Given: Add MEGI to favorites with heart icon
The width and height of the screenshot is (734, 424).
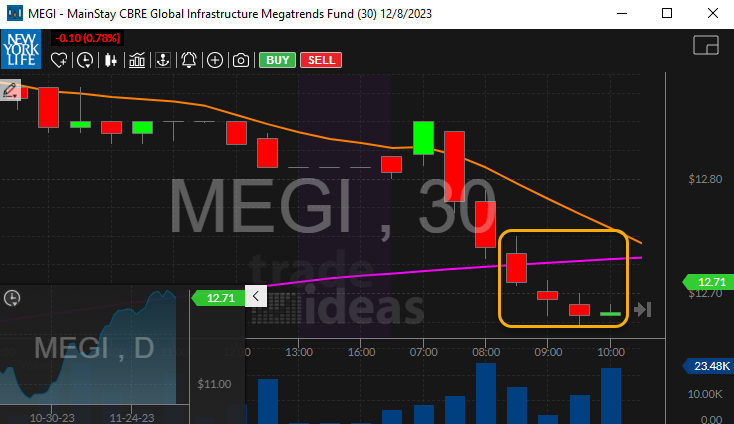Looking at the screenshot, I should point(59,60).
